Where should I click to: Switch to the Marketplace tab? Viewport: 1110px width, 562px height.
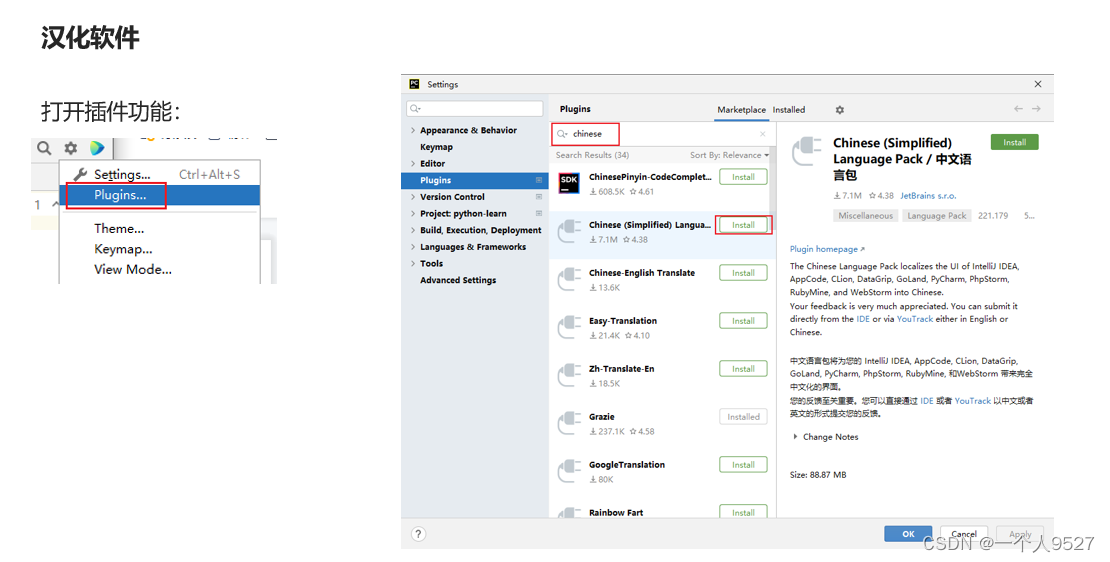pos(741,110)
